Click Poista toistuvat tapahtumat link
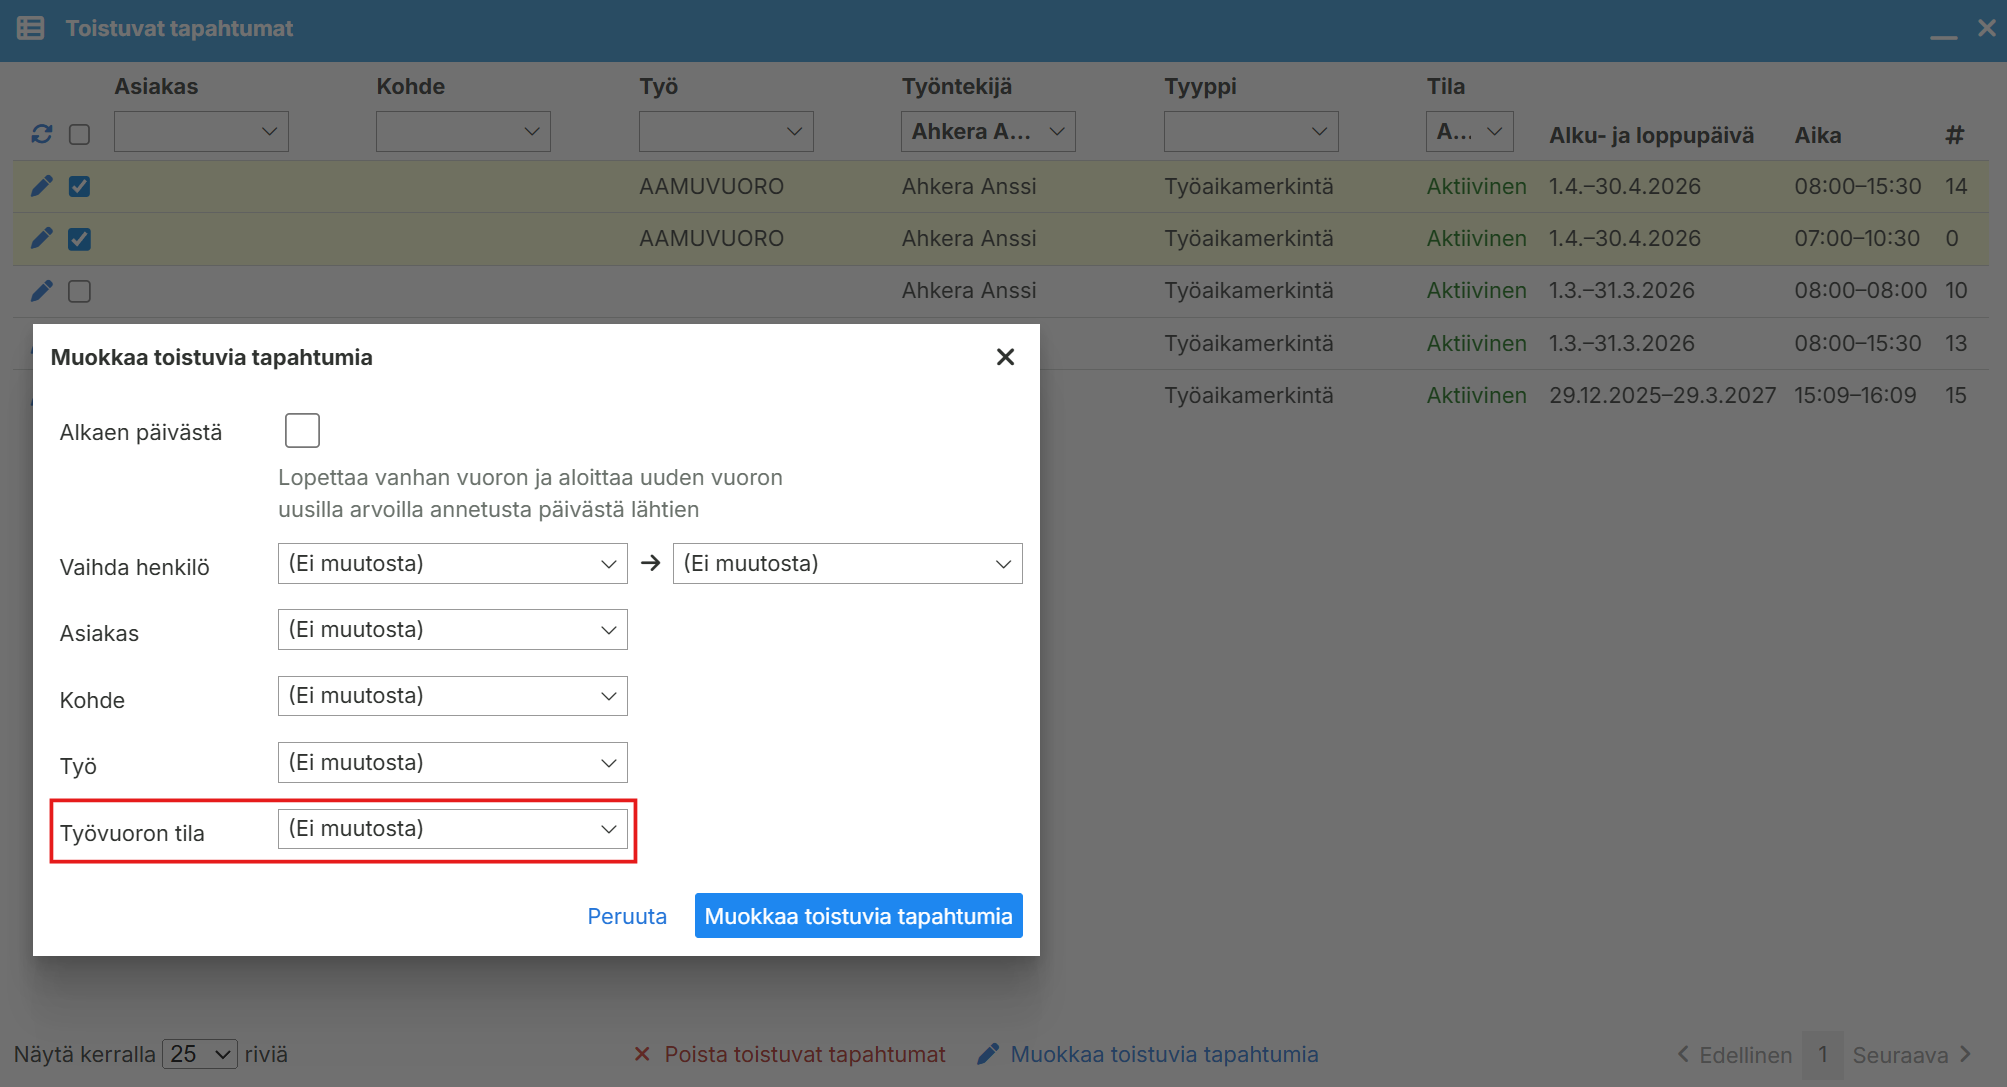The height and width of the screenshot is (1087, 2007). tap(804, 1054)
